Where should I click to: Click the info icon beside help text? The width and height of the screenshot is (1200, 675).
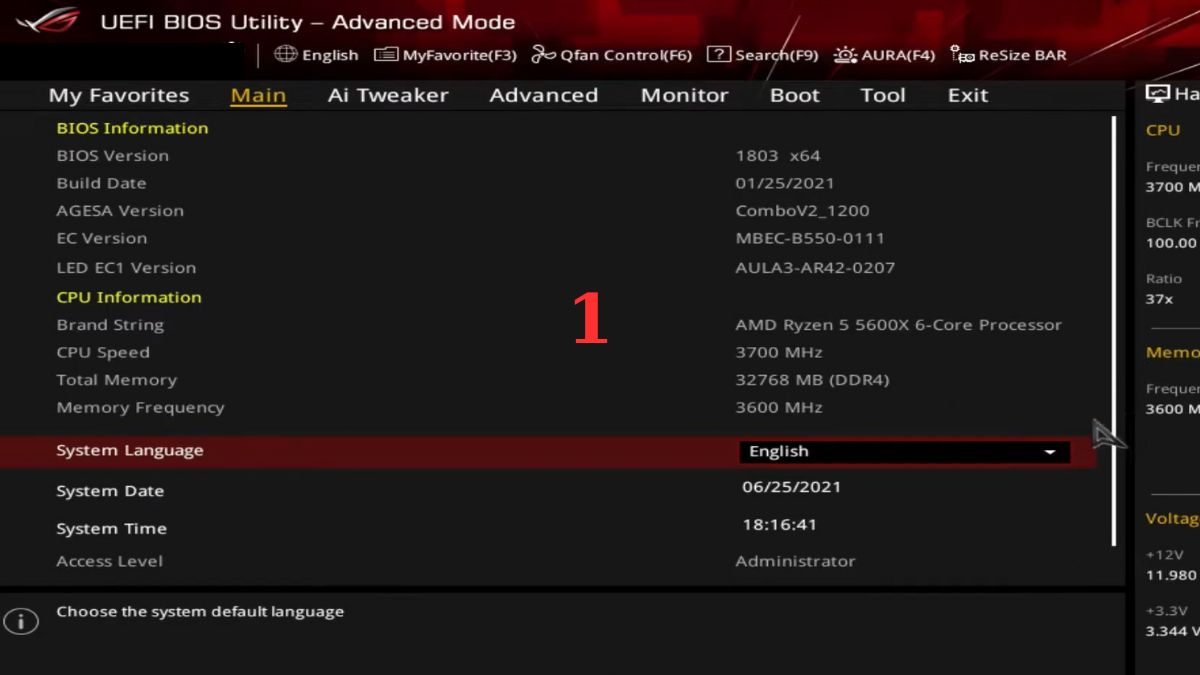click(x=21, y=621)
